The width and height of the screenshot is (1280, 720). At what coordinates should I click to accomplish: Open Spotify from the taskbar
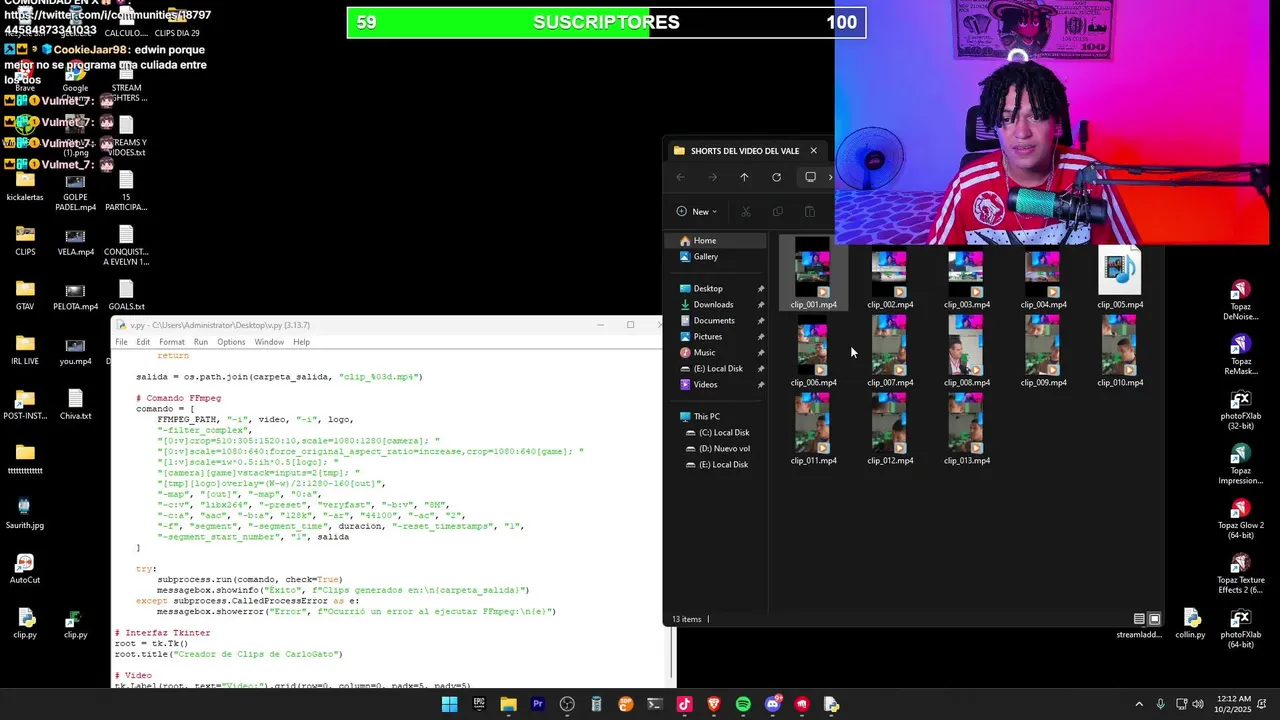[743, 704]
